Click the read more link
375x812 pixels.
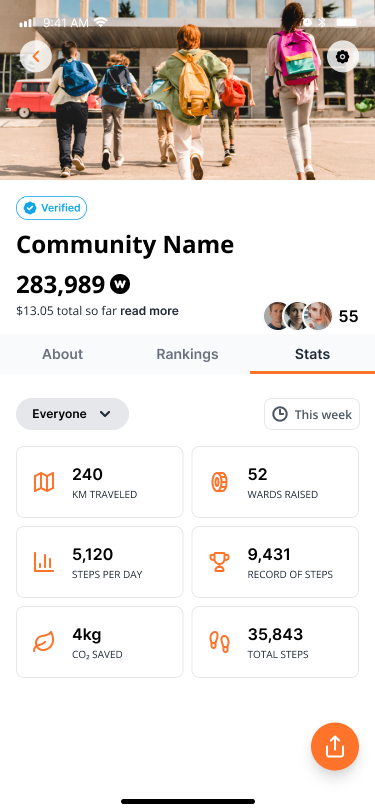point(149,311)
